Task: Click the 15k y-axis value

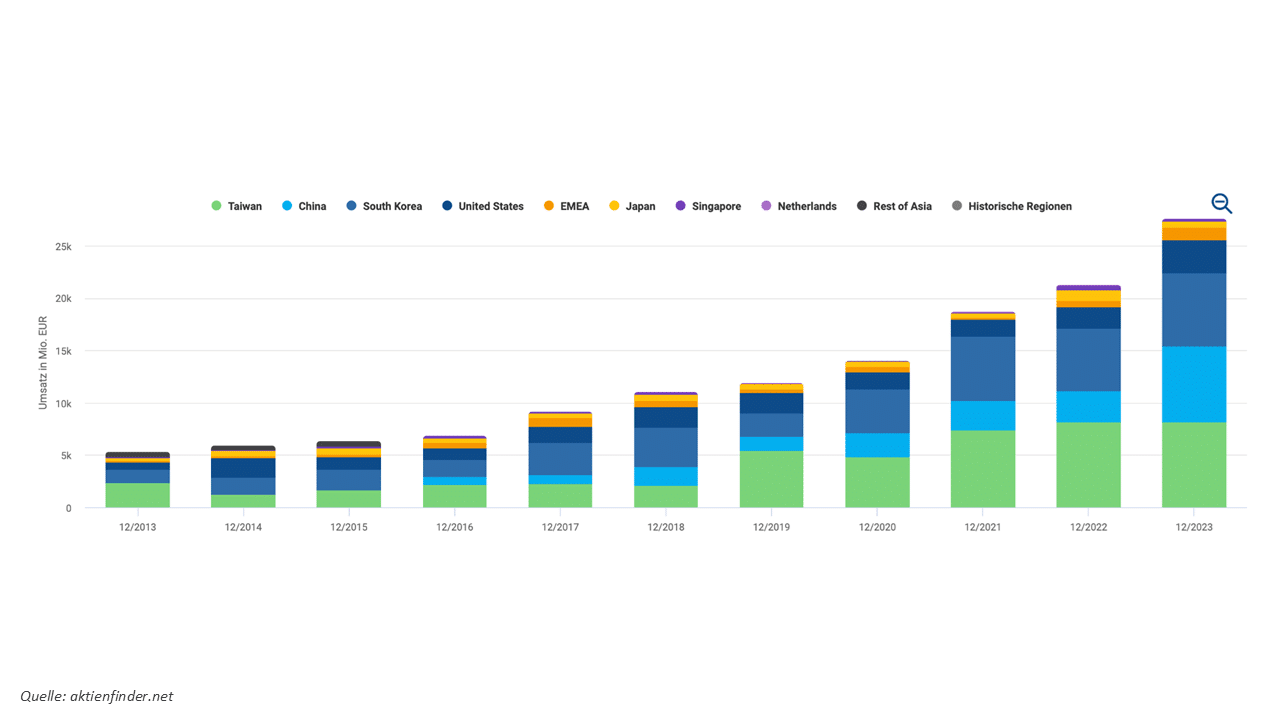Action: (x=63, y=351)
